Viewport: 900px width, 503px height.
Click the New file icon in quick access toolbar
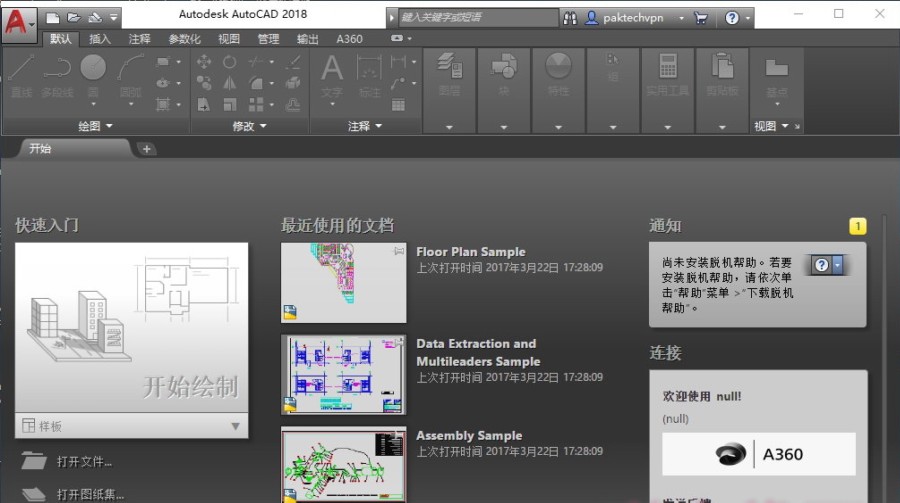tap(52, 17)
